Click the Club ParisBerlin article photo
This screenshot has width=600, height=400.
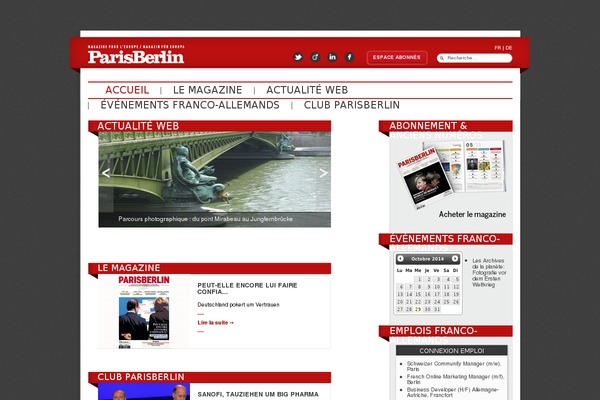click(x=144, y=392)
